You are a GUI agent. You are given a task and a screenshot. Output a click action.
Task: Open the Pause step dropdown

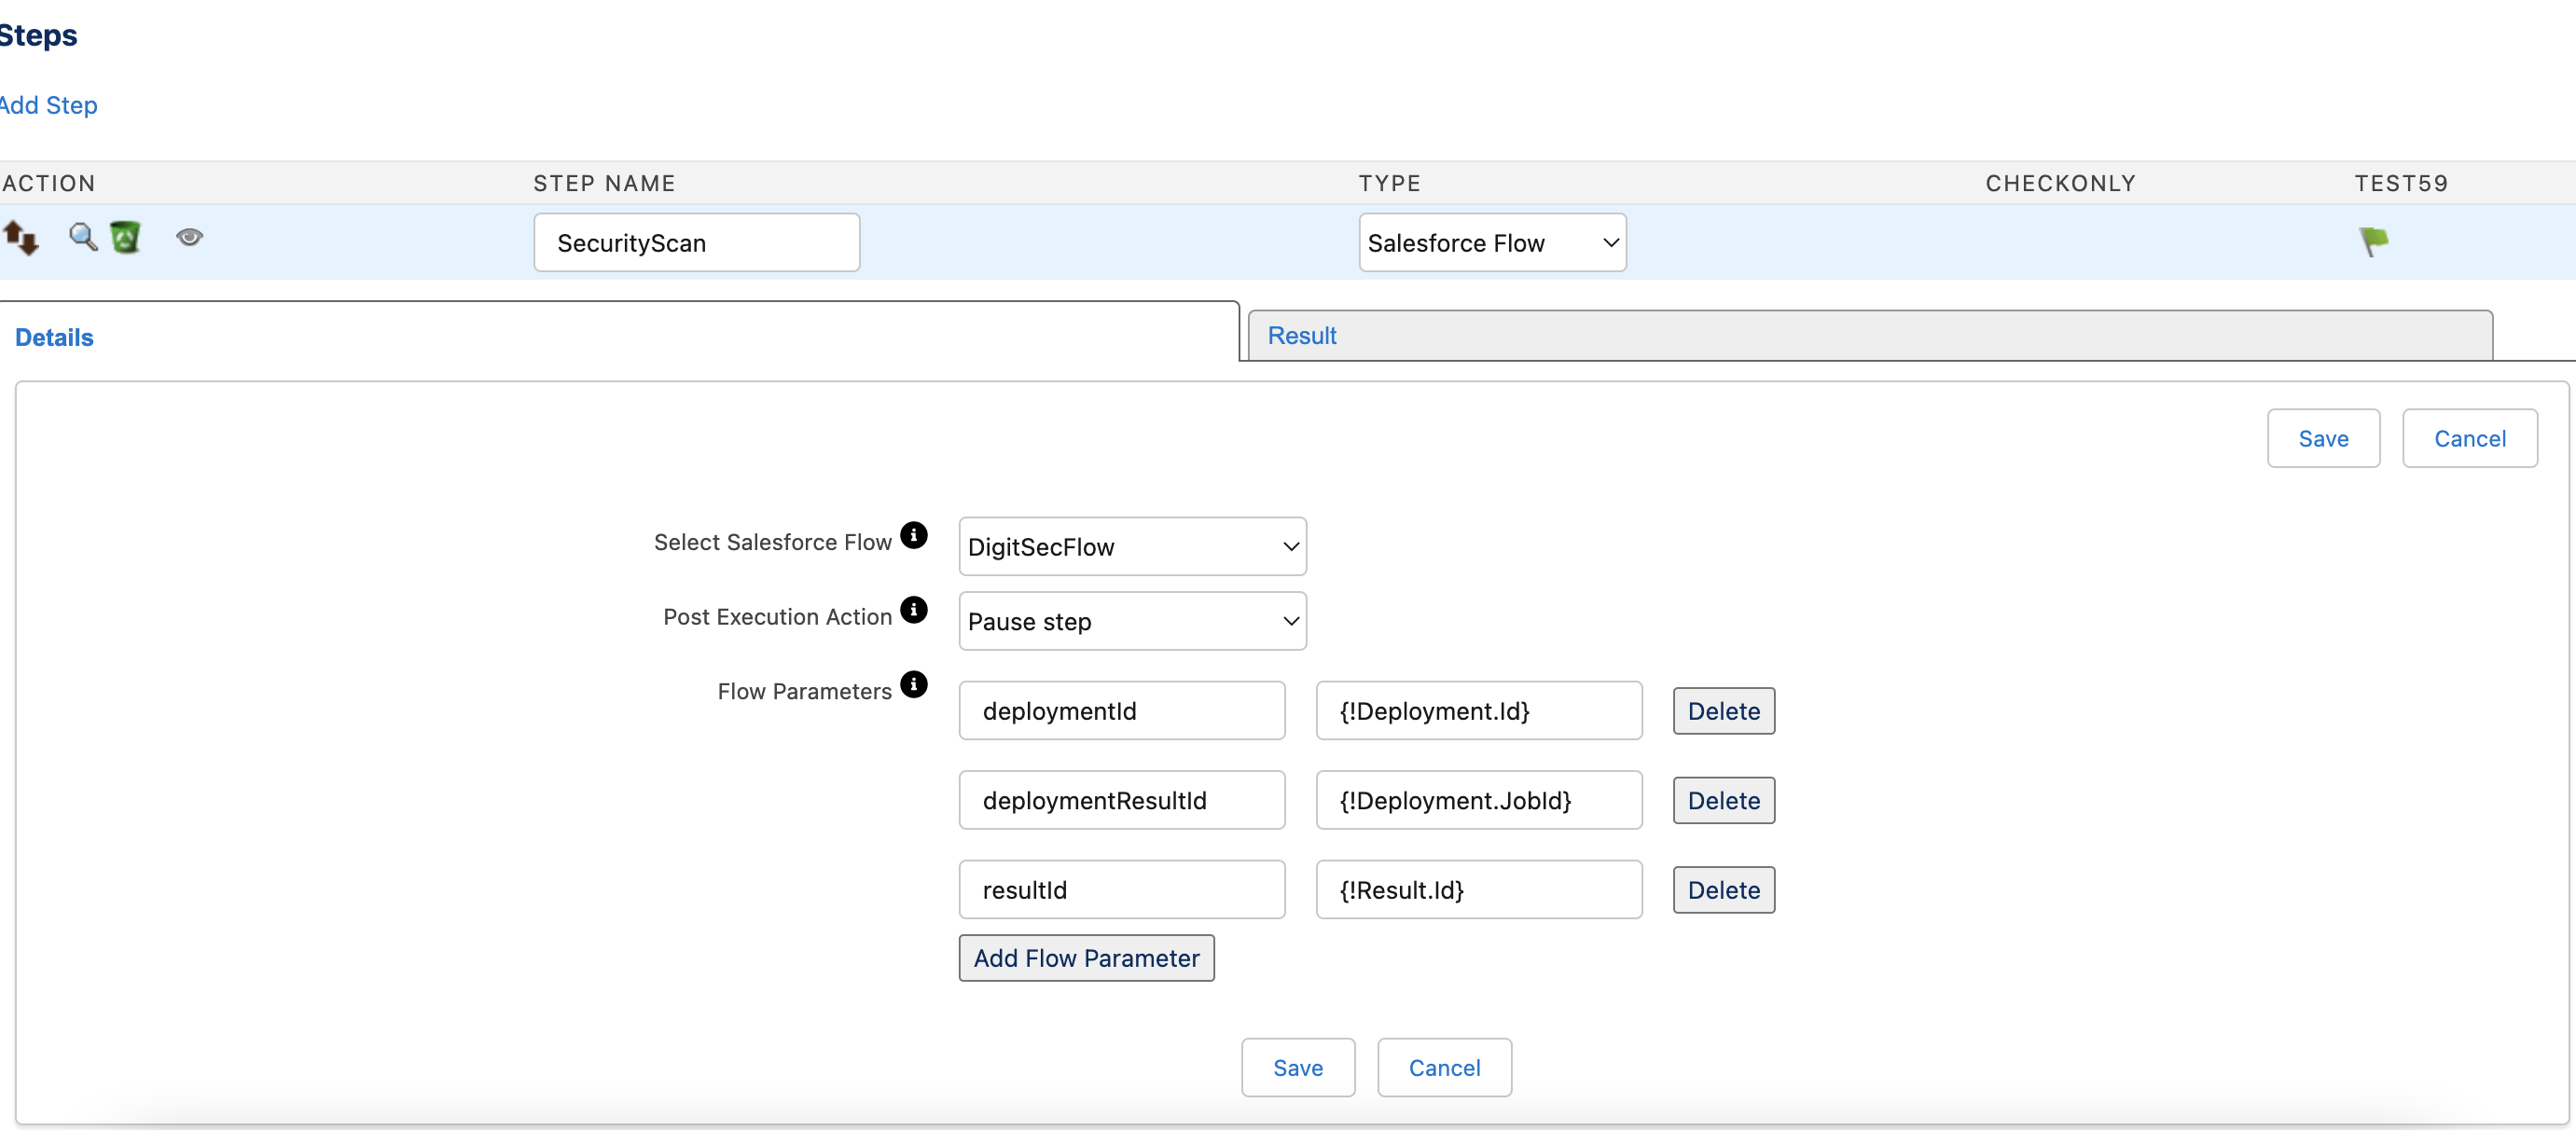(1132, 621)
